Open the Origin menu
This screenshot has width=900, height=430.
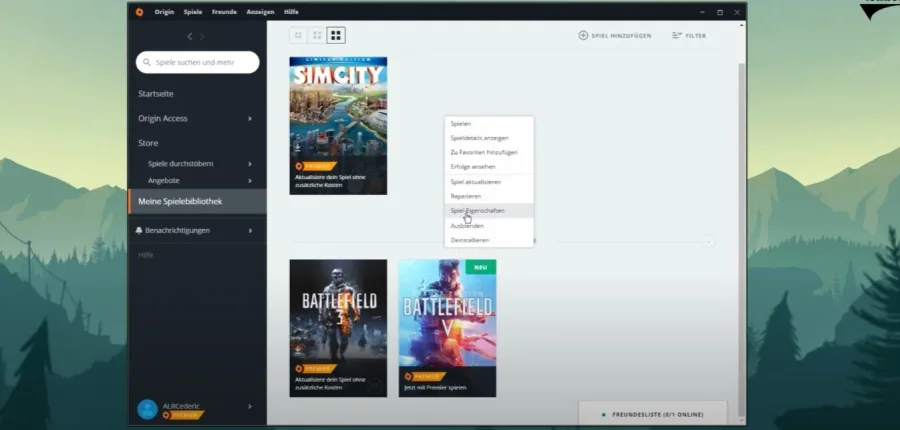164,11
